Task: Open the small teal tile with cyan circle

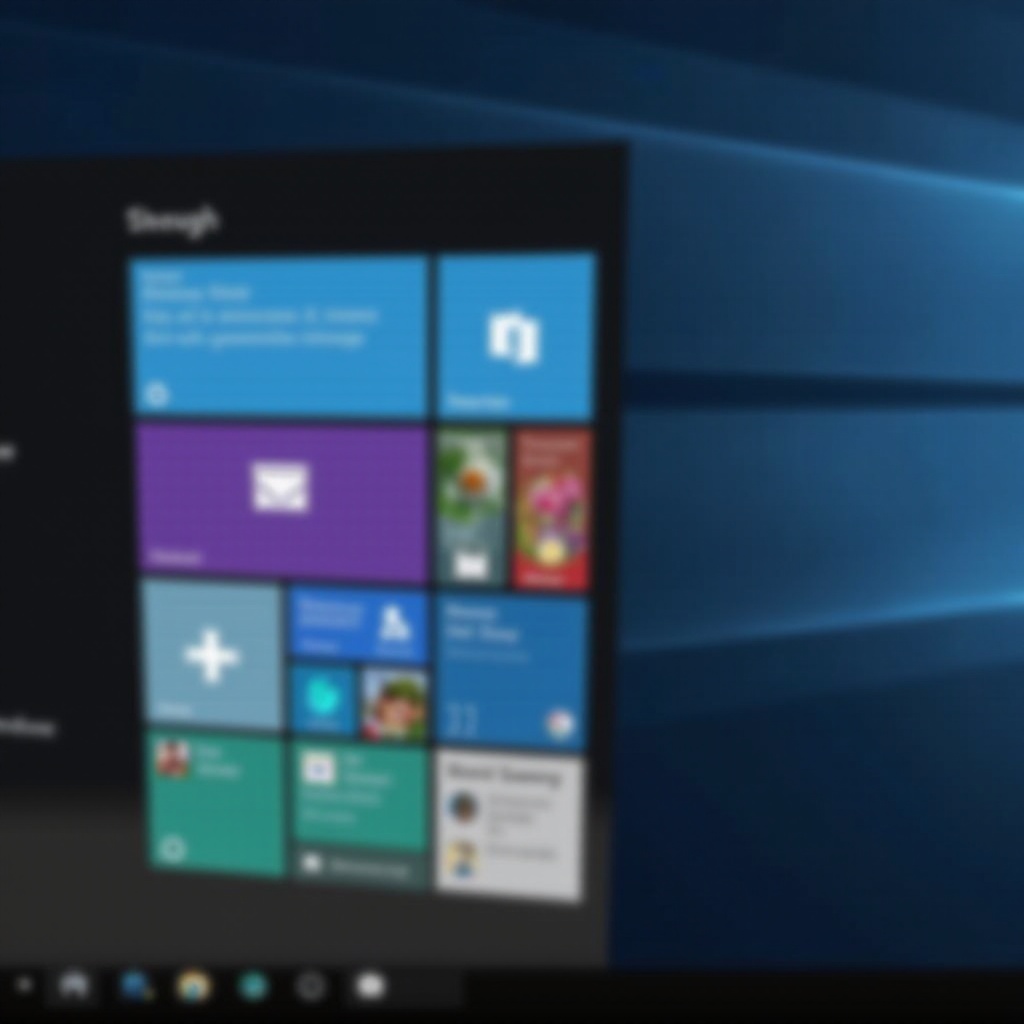Action: 323,699
